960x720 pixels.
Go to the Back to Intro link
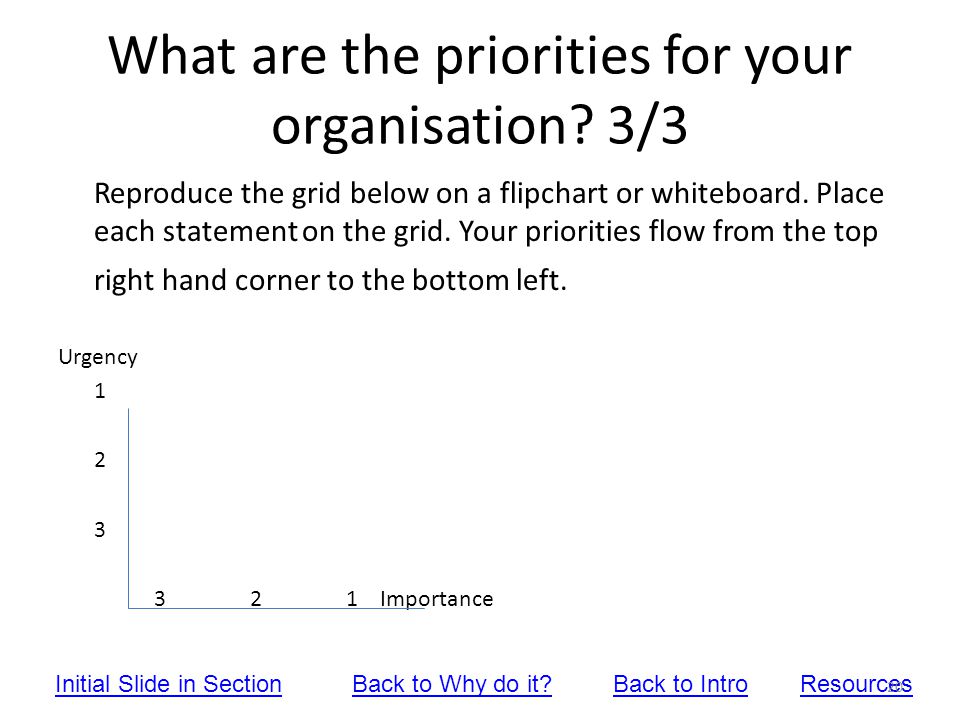680,684
